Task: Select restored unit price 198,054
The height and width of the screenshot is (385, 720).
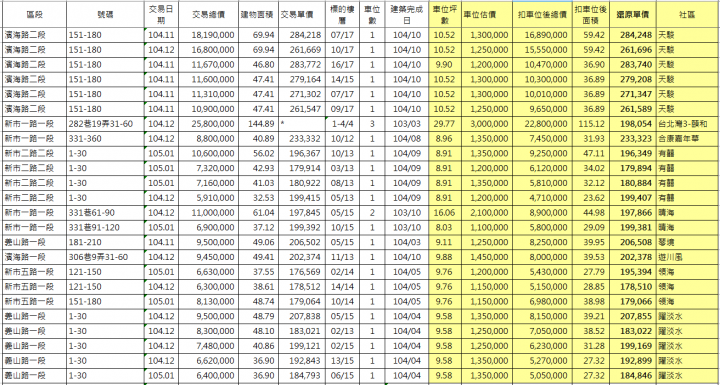Action: [633, 124]
